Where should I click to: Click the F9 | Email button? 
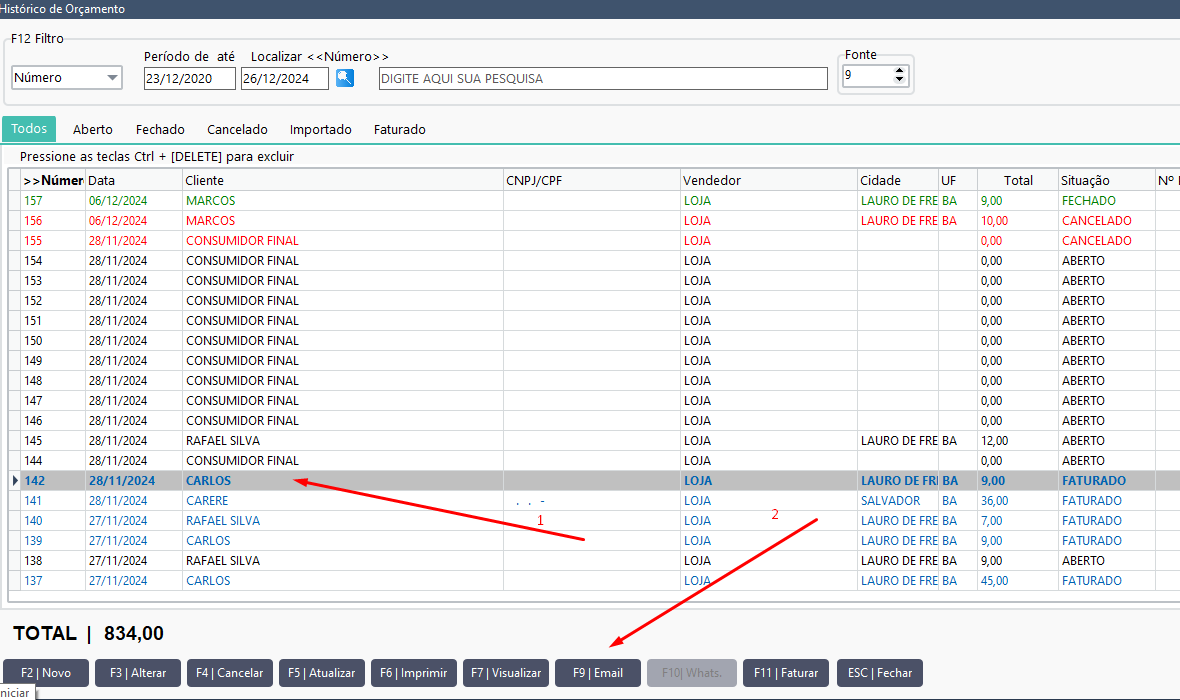tap(598, 673)
